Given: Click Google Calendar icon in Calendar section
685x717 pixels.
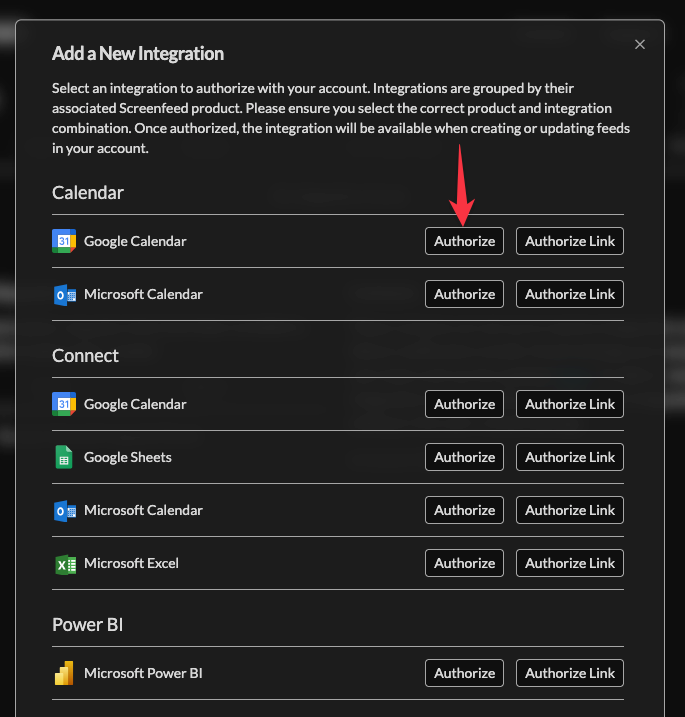Looking at the screenshot, I should 64,241.
